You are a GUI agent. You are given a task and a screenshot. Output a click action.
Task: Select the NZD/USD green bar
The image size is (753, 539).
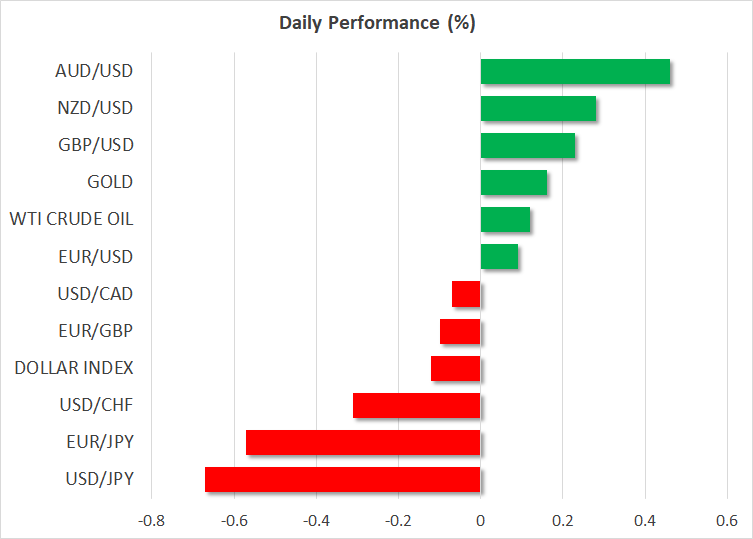coord(538,109)
